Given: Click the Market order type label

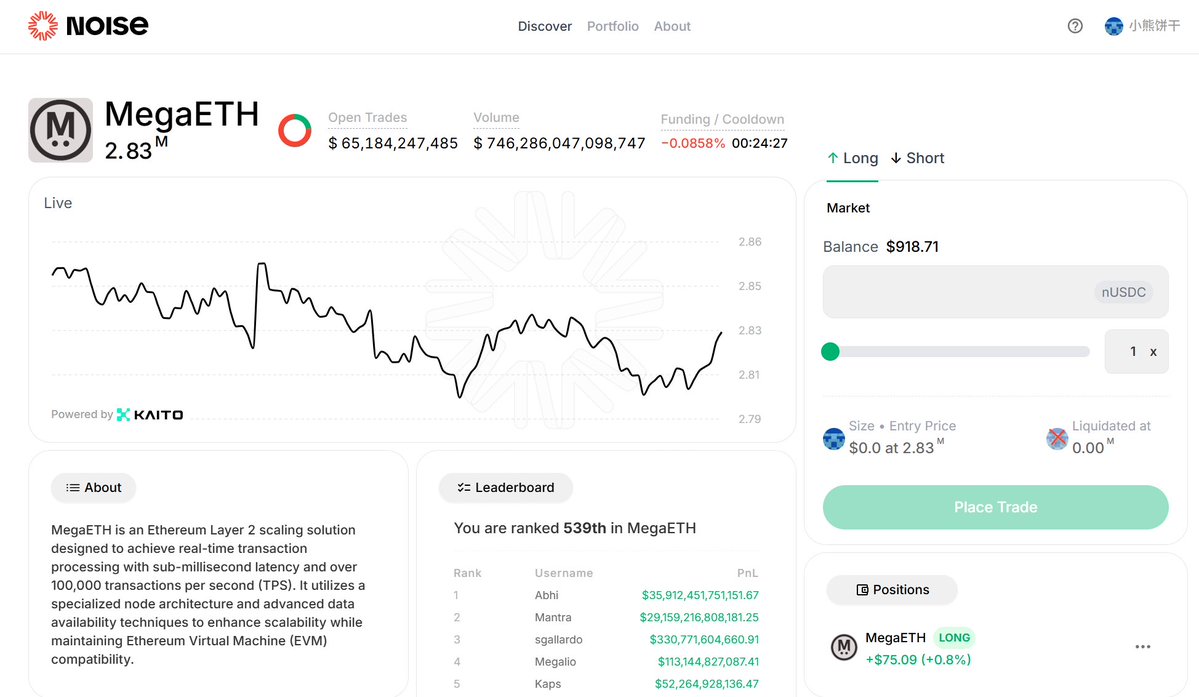Looking at the screenshot, I should 848,208.
